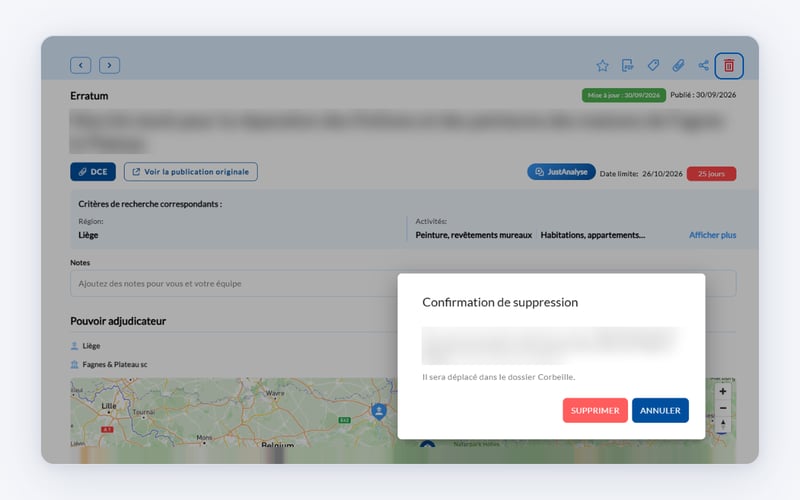Viewport: 800px width, 500px height.
Task: Click the paperclip attachment icon
Action: 678,65
